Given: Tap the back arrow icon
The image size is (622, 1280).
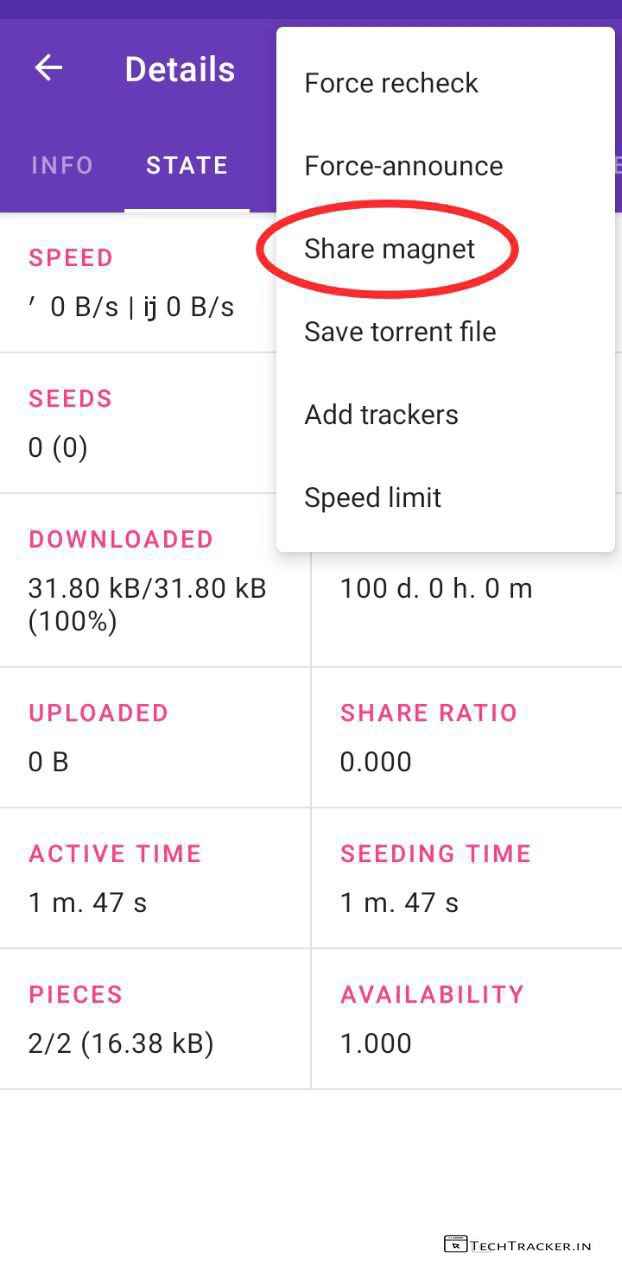Looking at the screenshot, I should pyautogui.click(x=48, y=68).
